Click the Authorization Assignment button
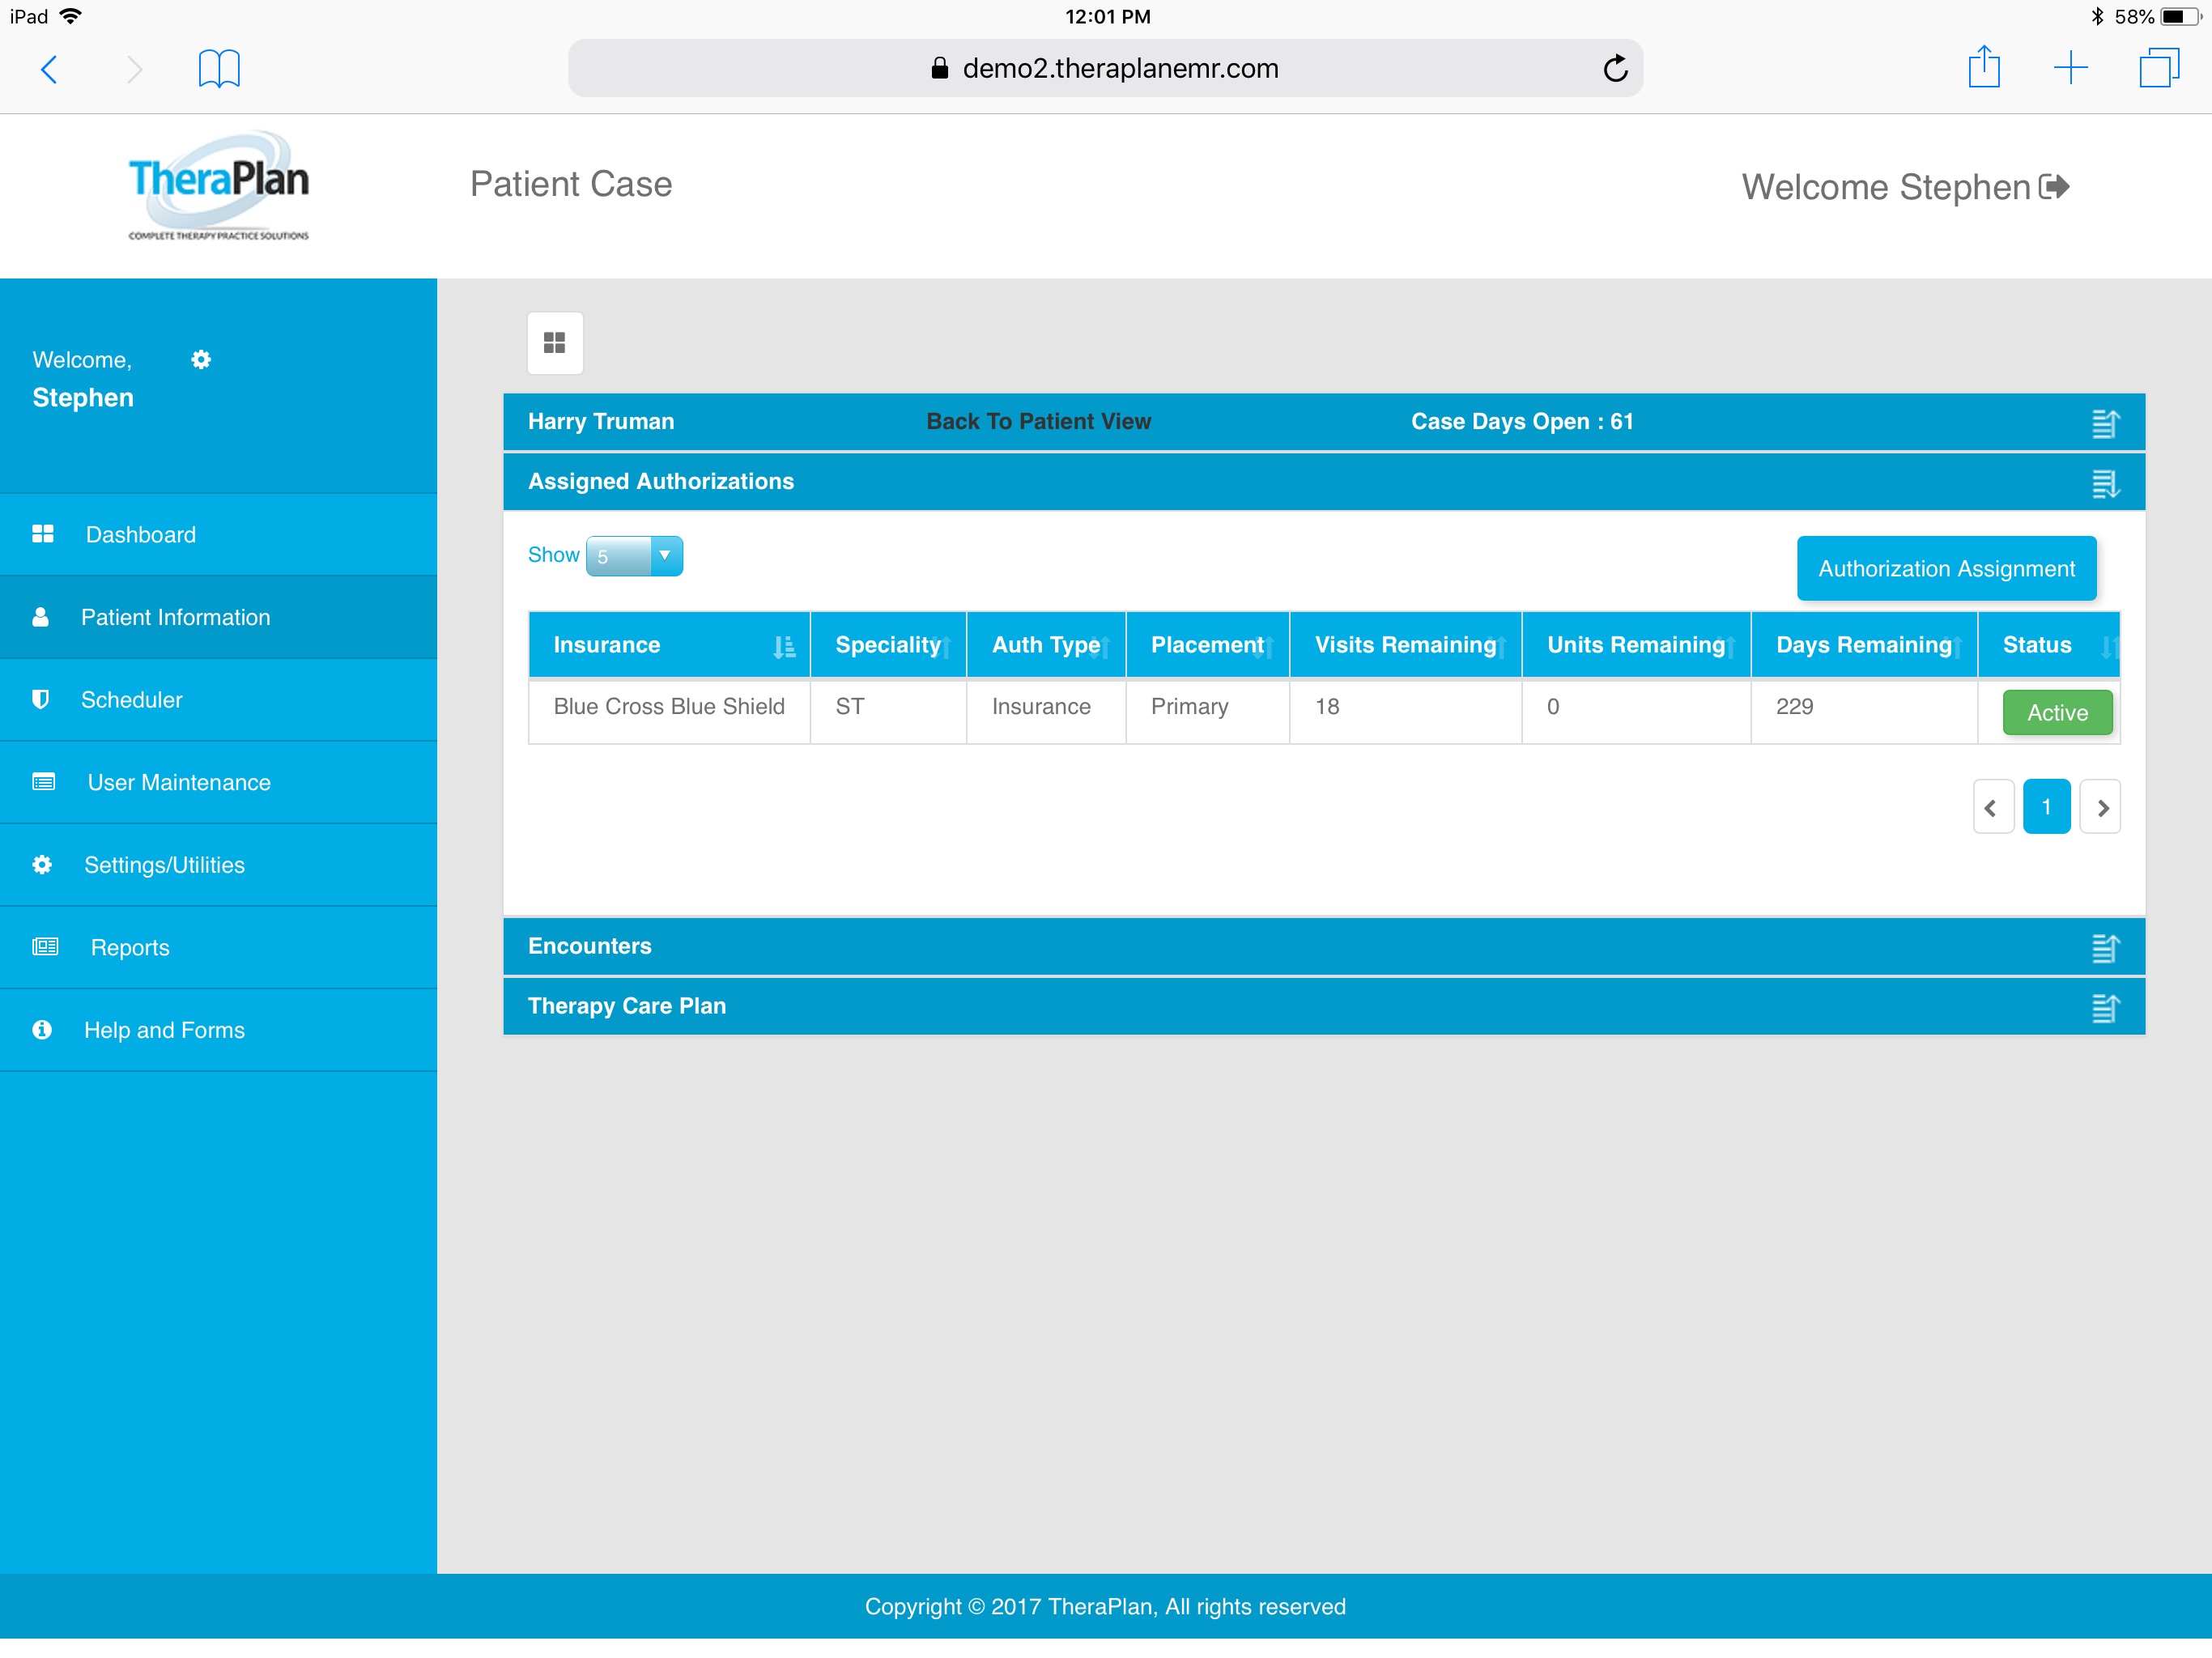2212x1658 pixels. (x=1945, y=568)
